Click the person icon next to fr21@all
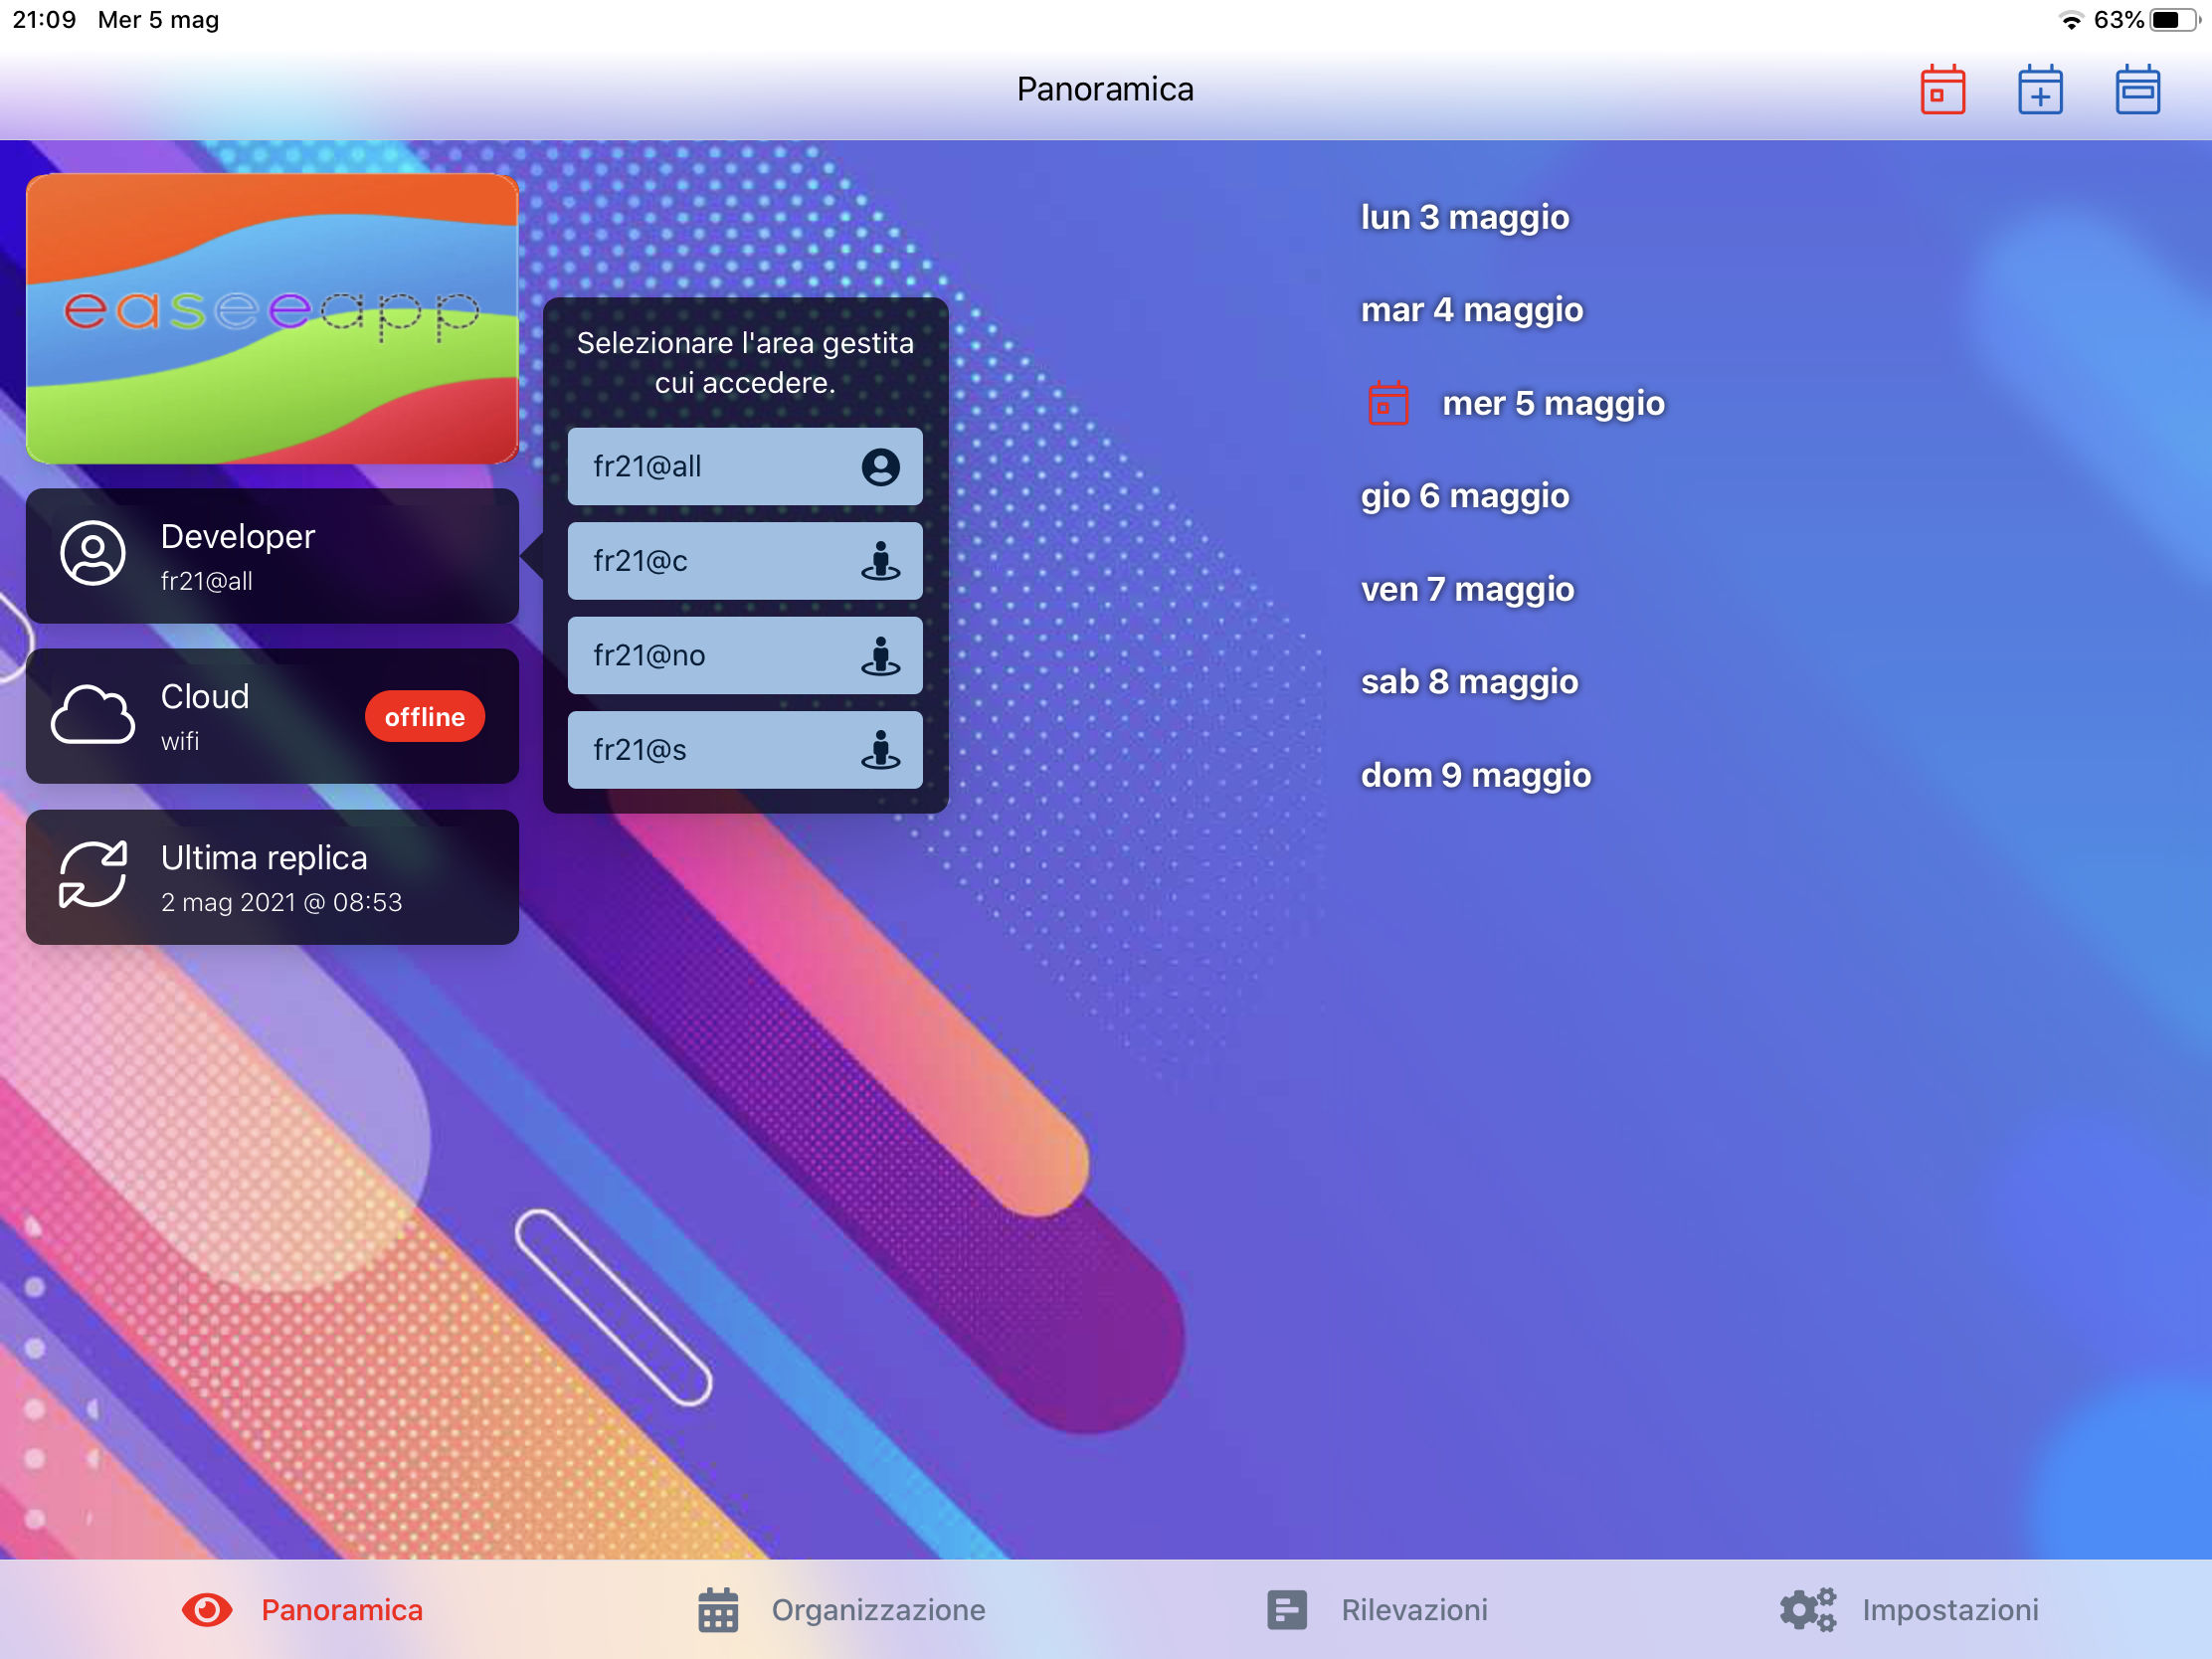The image size is (2212, 1659). pos(879,466)
